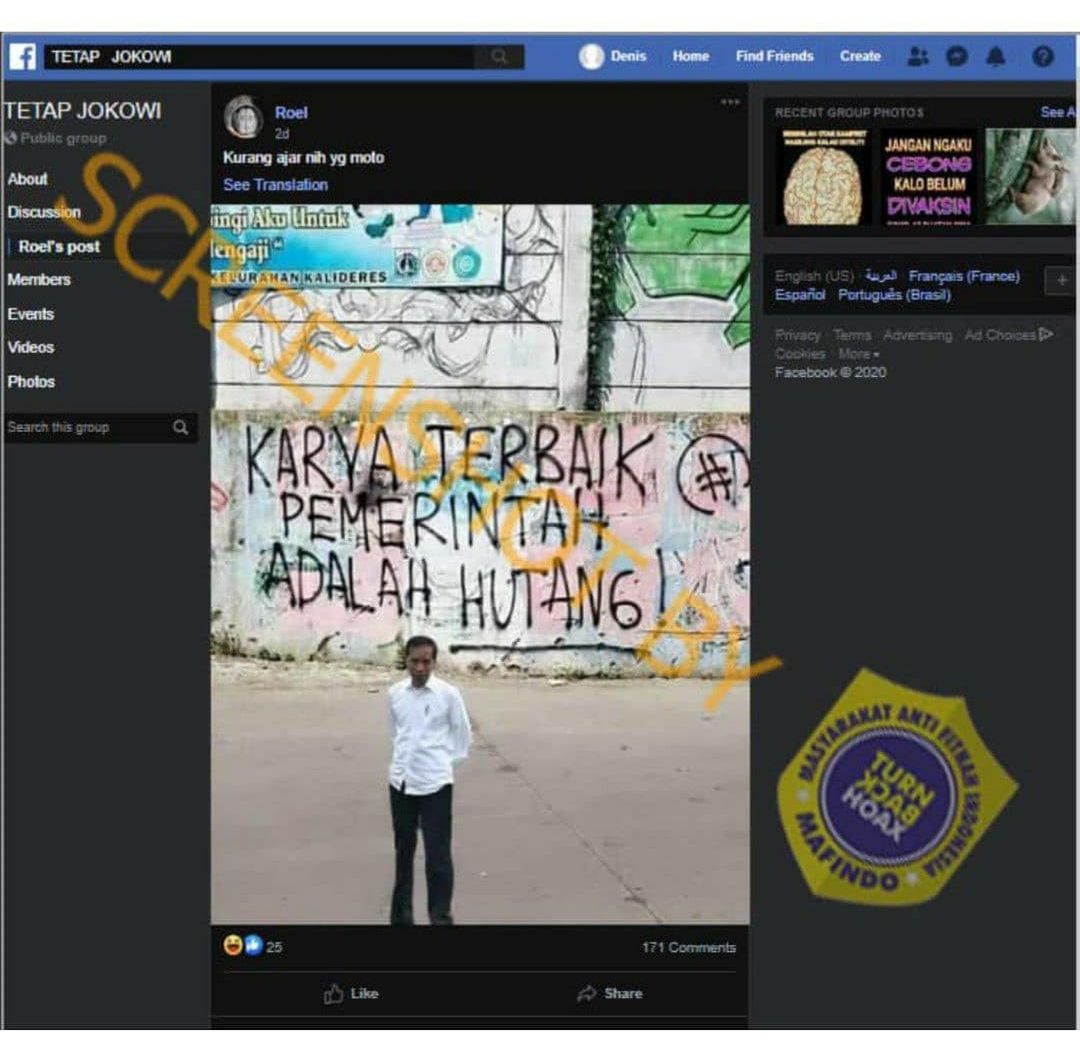The image size is (1080, 1064).
Task: Open the Members section
Action: tap(39, 280)
